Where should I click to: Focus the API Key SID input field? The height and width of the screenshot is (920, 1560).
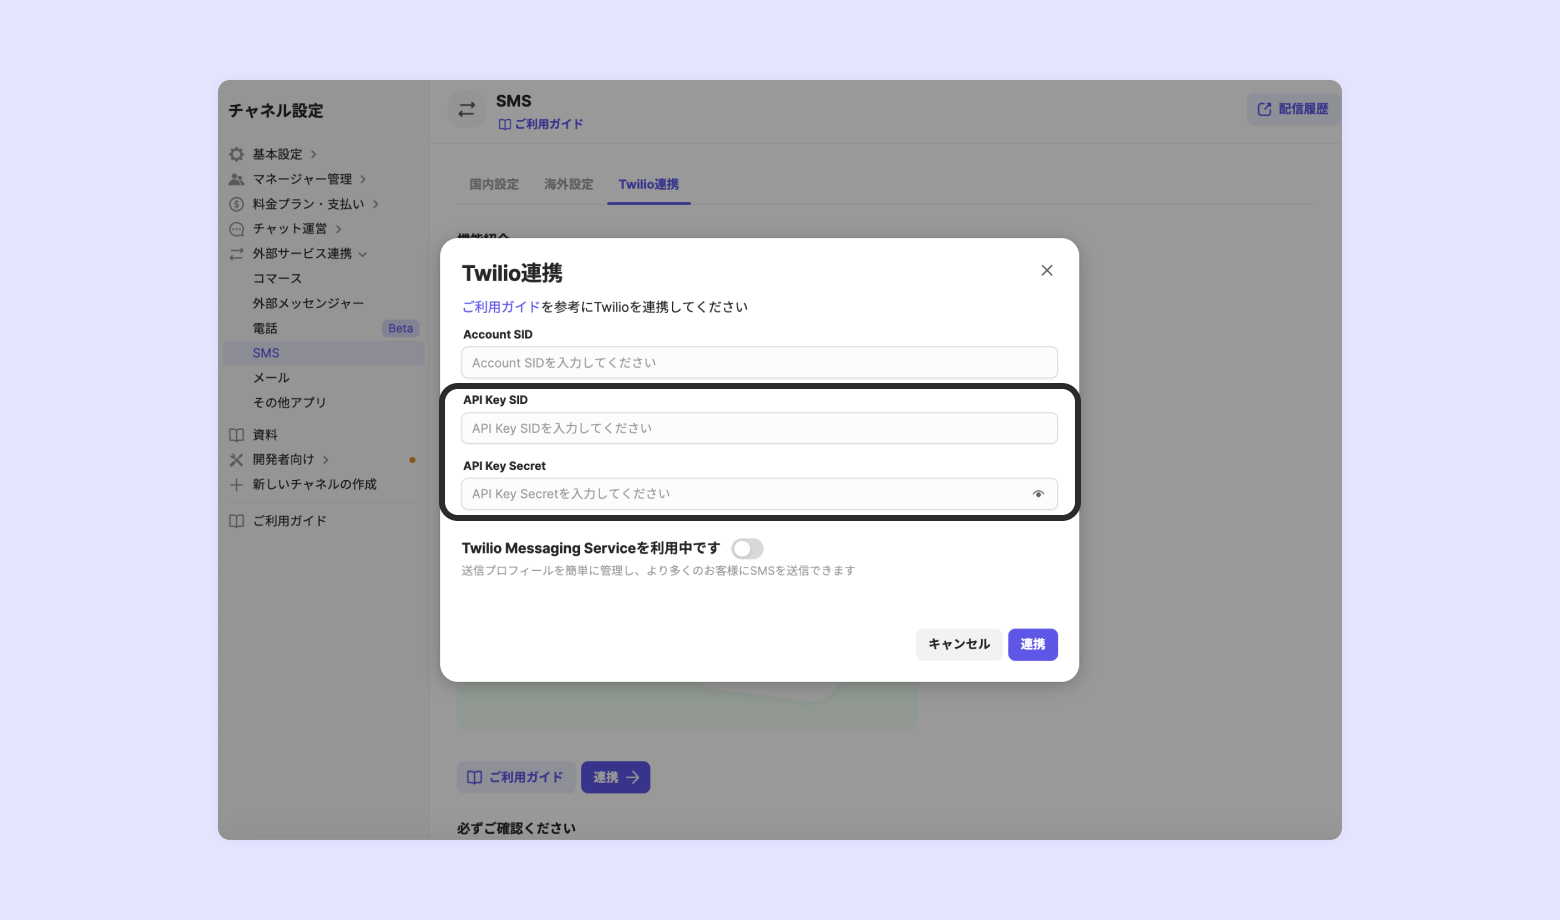pos(759,428)
